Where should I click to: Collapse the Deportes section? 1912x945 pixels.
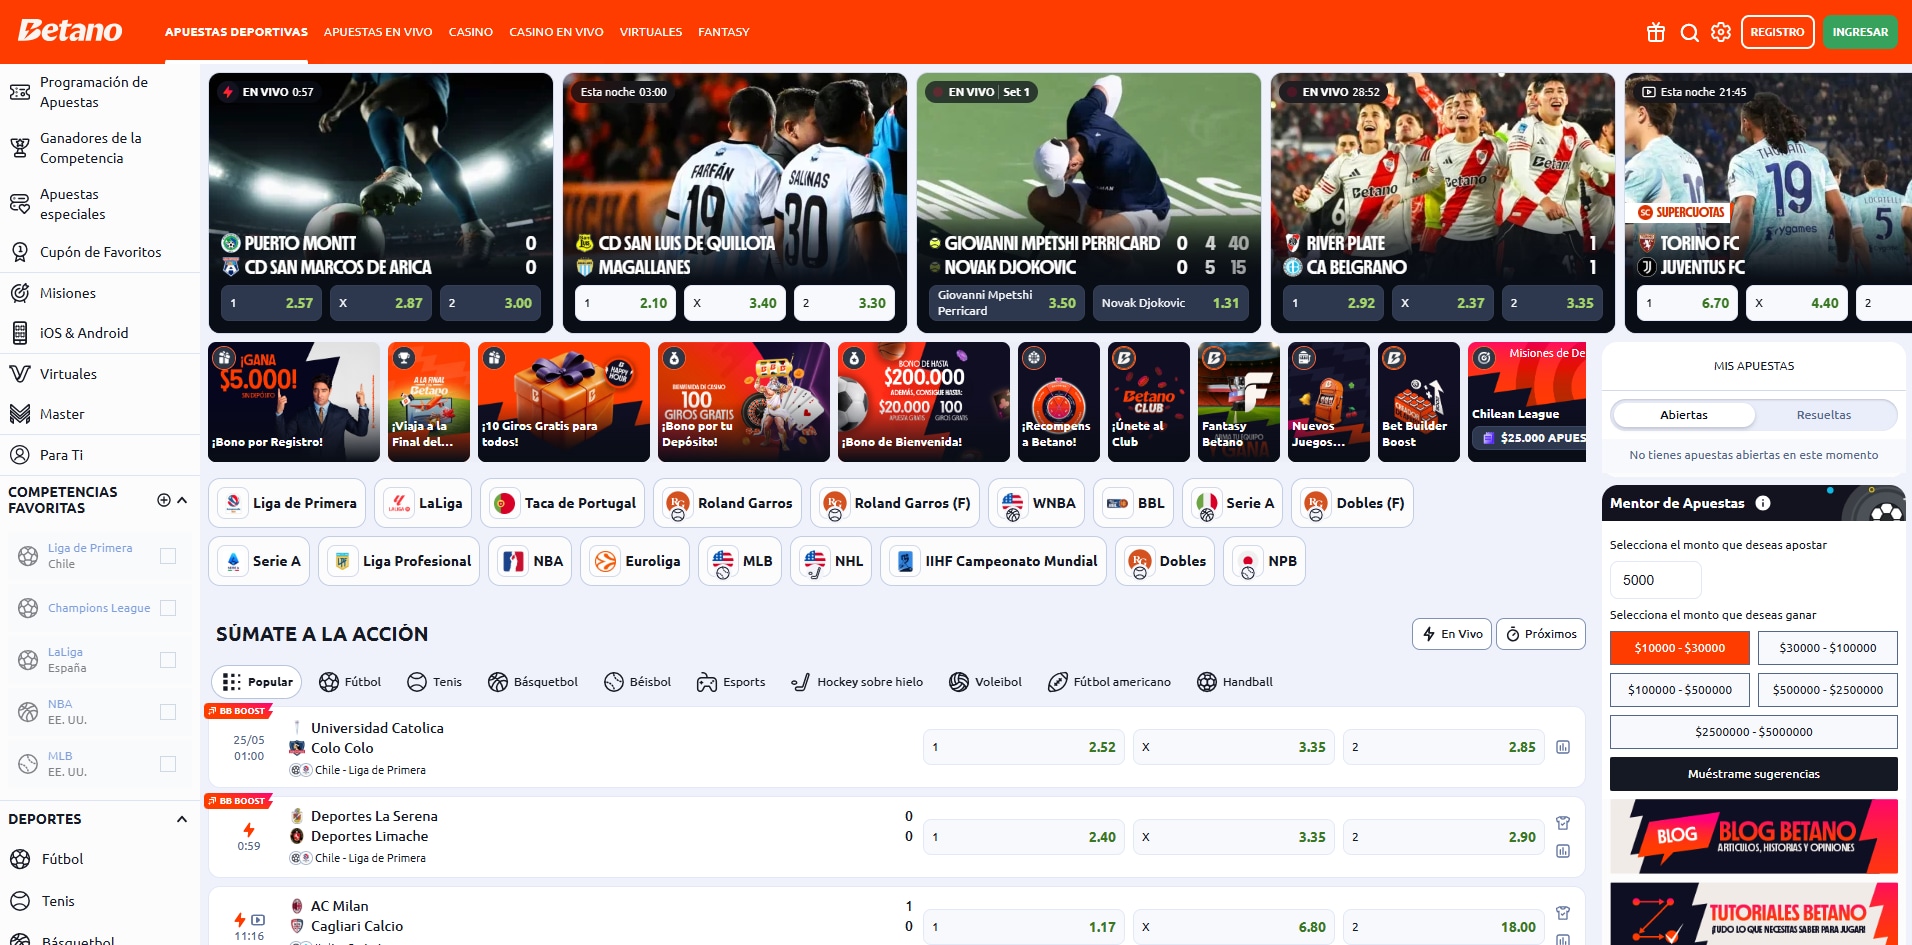click(x=182, y=819)
